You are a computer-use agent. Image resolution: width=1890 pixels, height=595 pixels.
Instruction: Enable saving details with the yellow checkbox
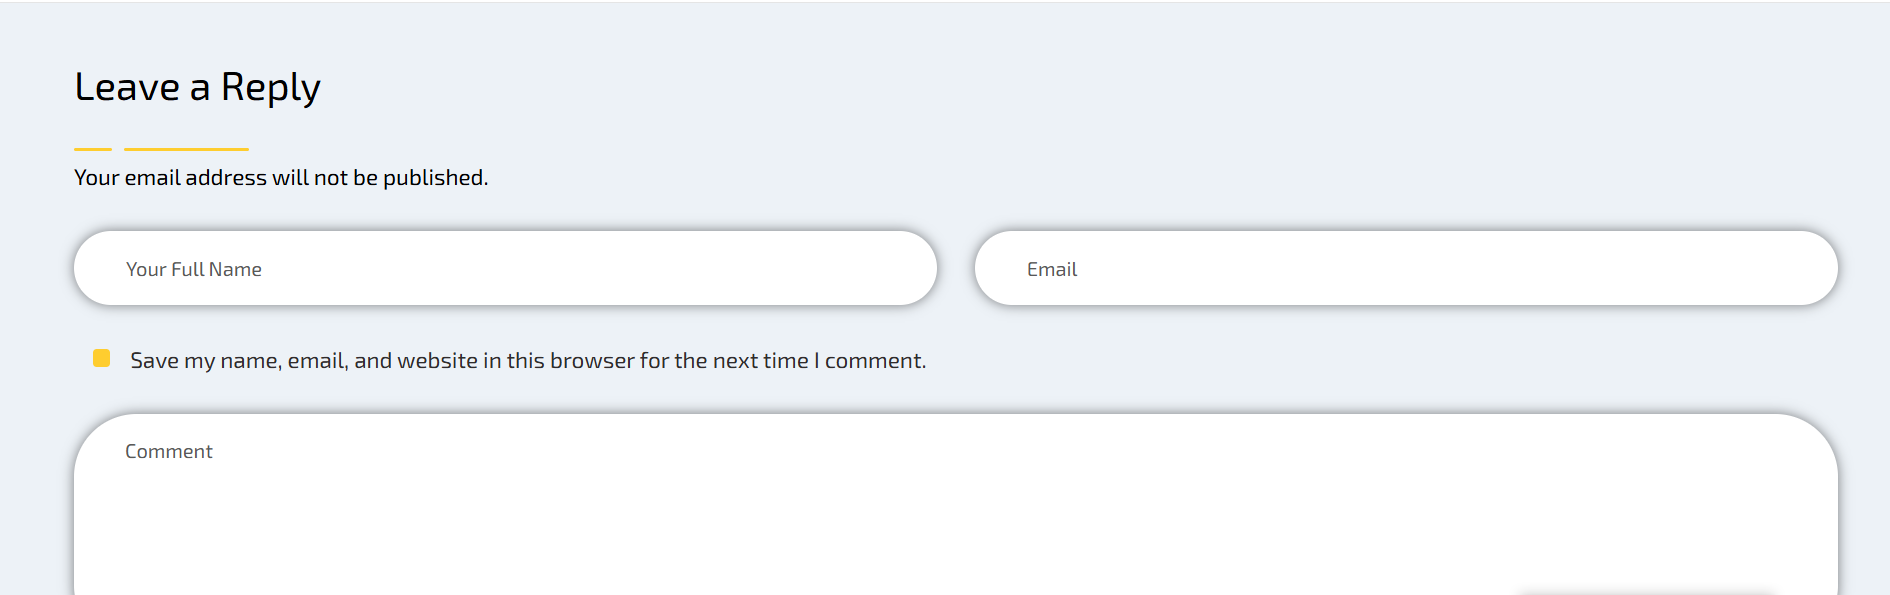[x=101, y=358]
